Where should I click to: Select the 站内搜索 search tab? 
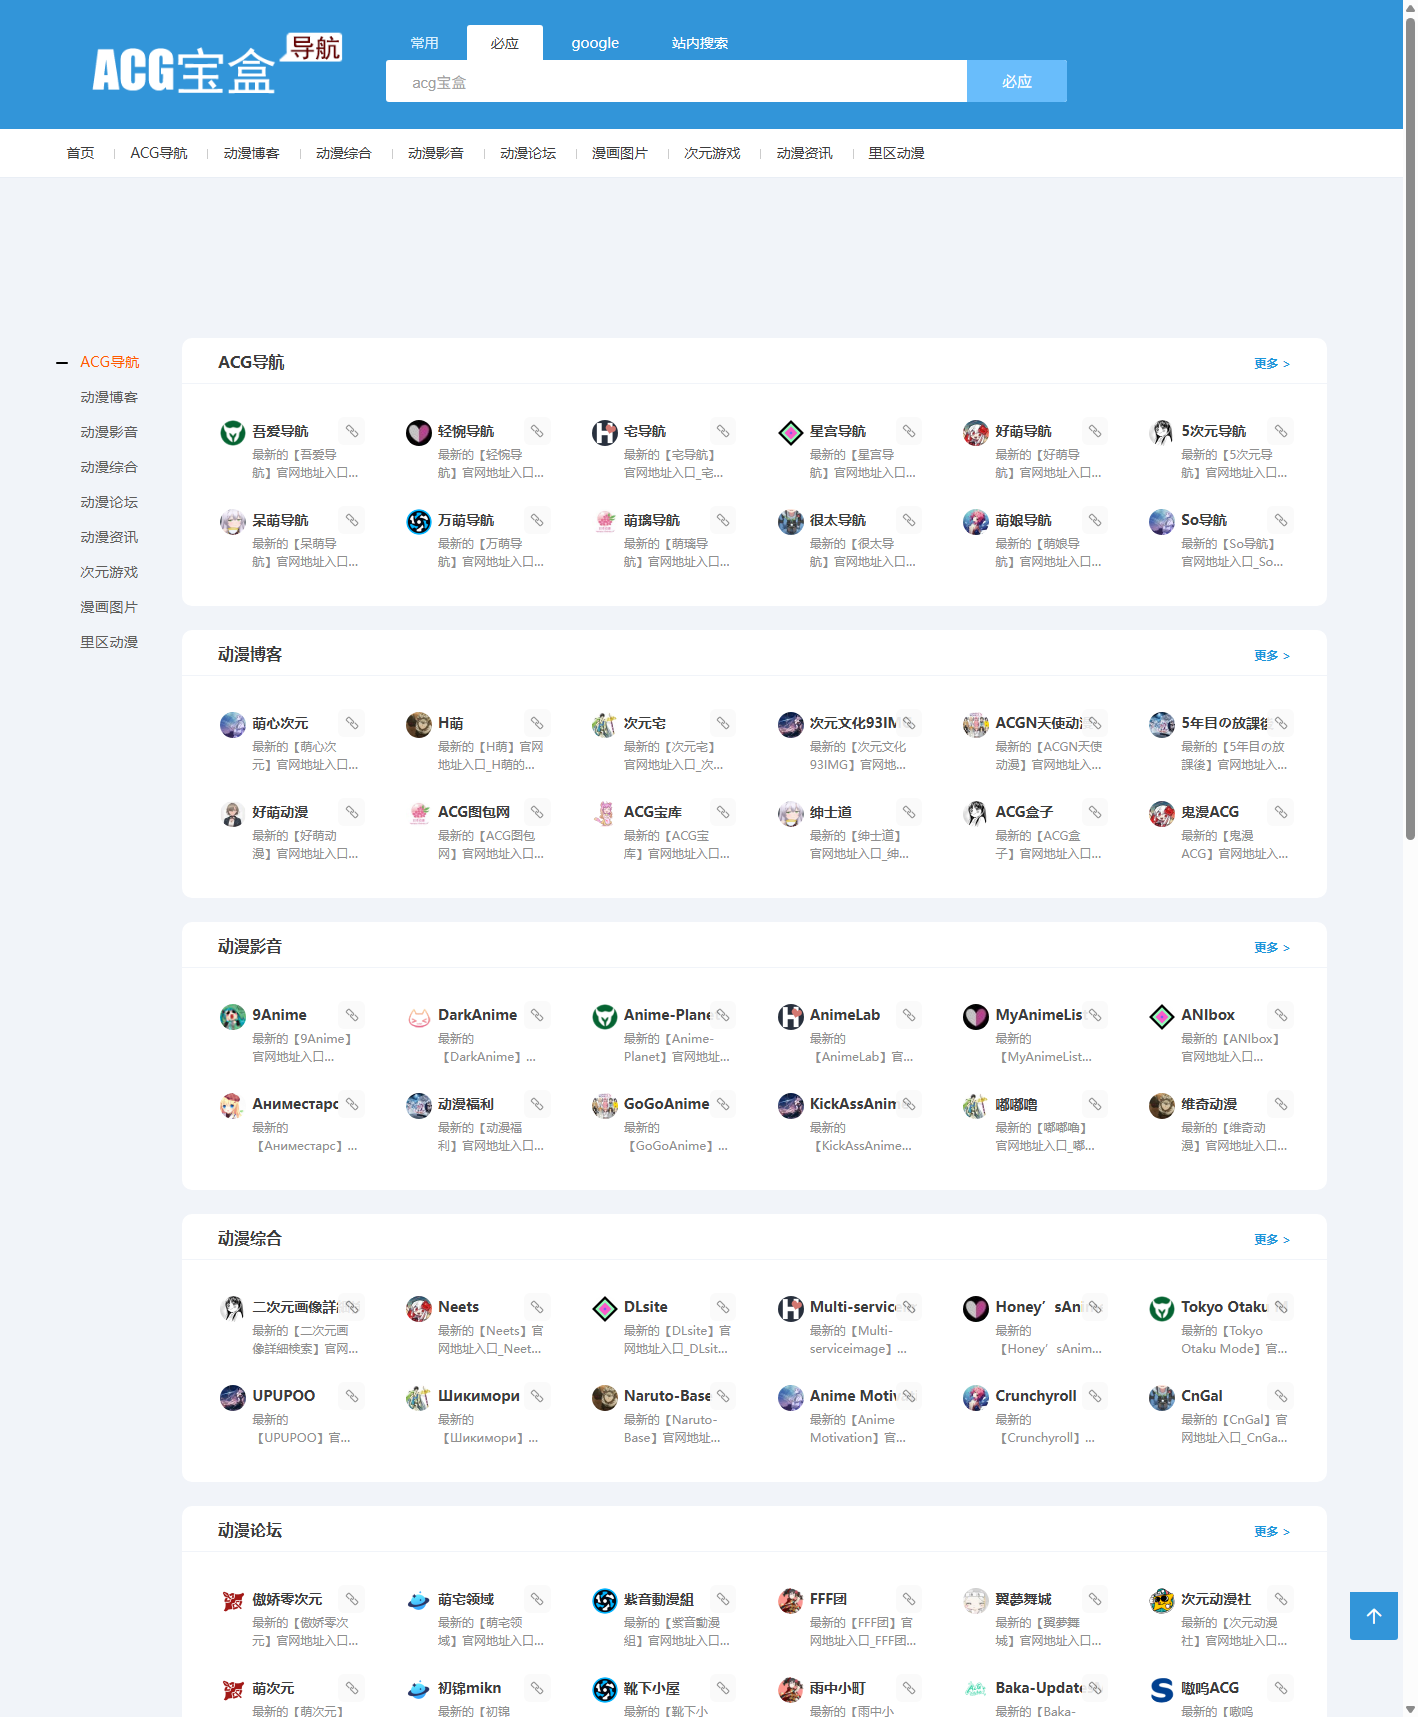pos(699,43)
